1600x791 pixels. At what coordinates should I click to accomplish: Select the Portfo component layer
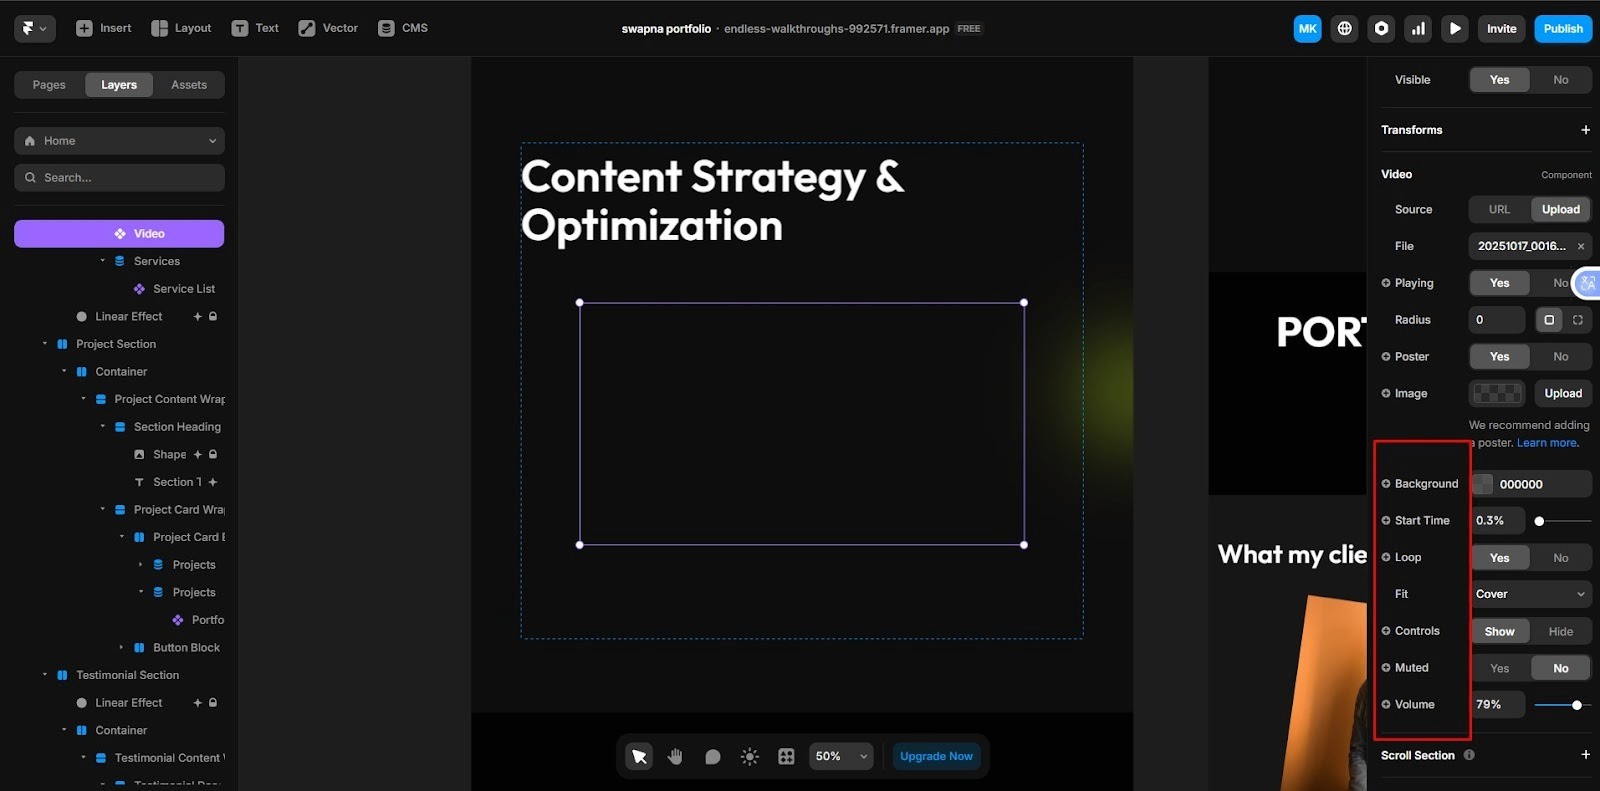coord(198,620)
